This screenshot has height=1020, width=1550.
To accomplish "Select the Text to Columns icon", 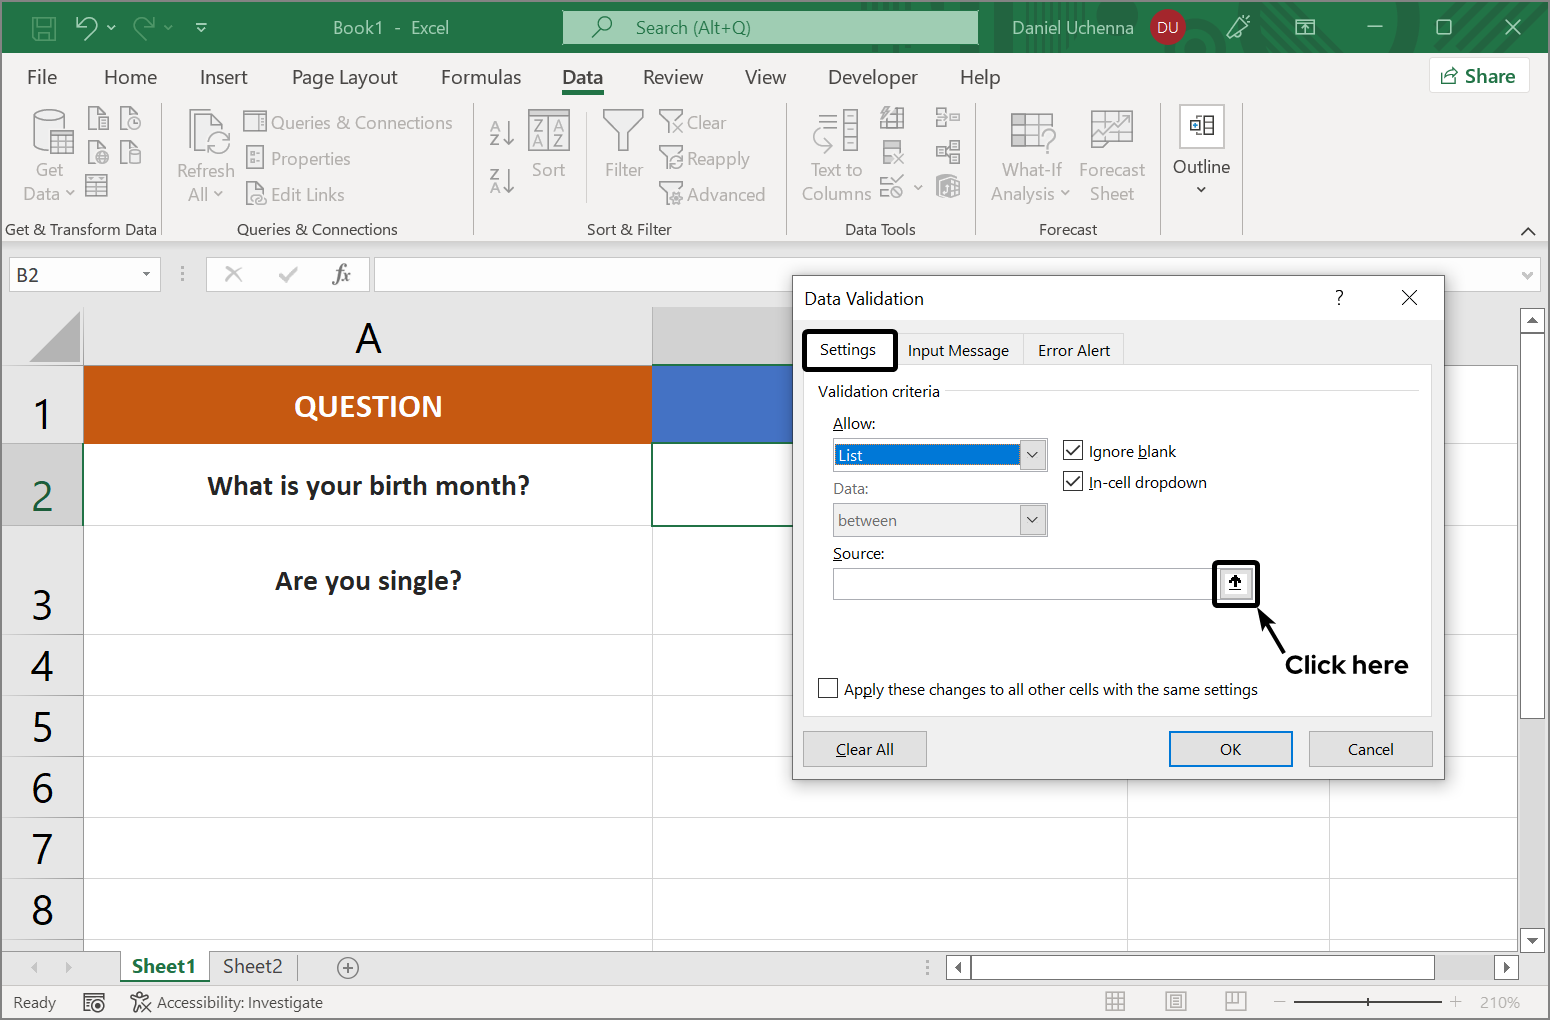I will pyautogui.click(x=835, y=152).
